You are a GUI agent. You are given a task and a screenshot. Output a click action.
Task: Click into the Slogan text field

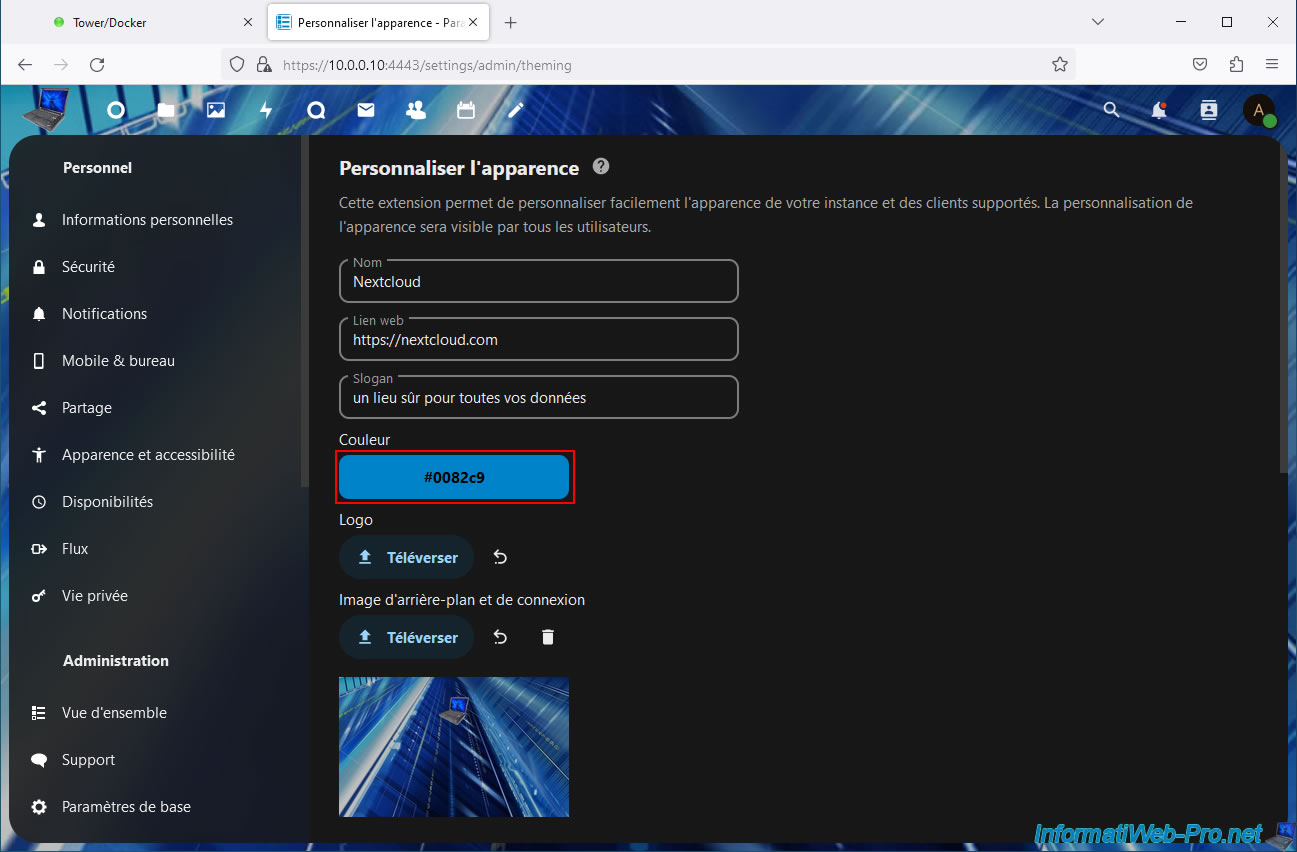538,398
